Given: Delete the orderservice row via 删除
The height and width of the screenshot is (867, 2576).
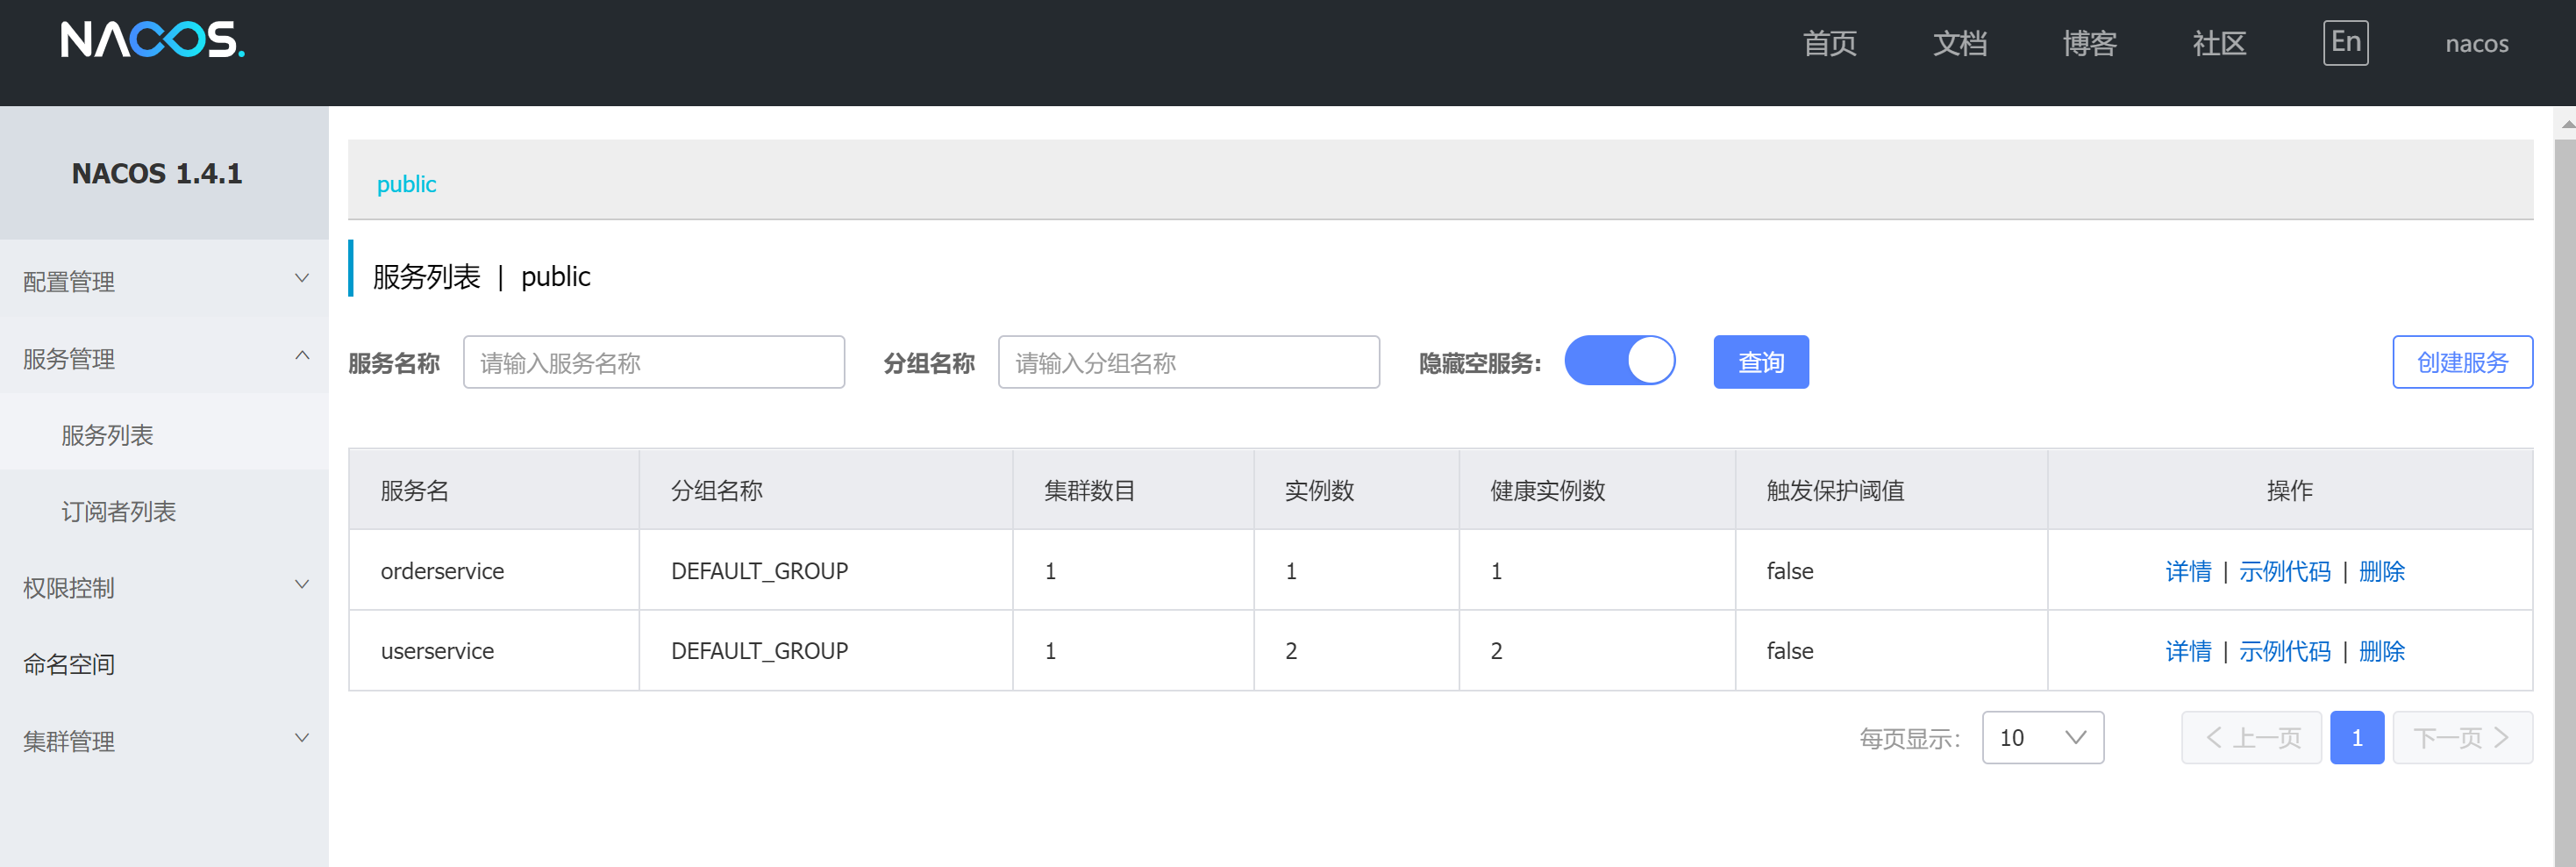Looking at the screenshot, I should pyautogui.click(x=2381, y=571).
